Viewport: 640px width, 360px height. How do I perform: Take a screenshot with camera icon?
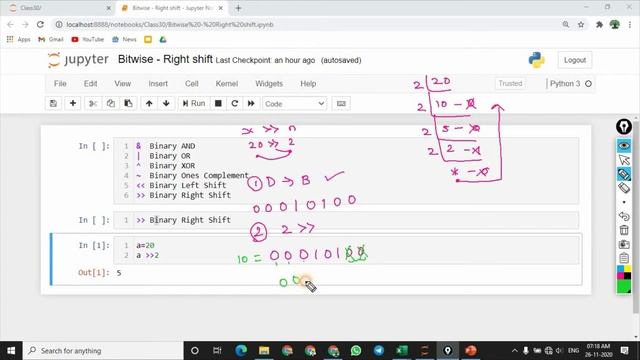[x=624, y=244]
